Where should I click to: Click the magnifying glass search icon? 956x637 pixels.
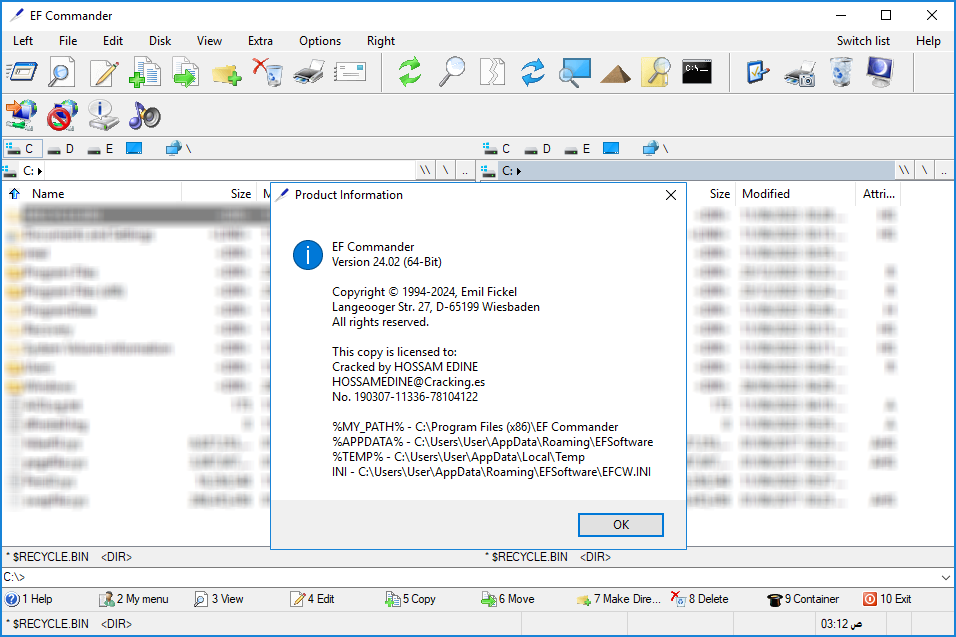pyautogui.click(x=452, y=72)
